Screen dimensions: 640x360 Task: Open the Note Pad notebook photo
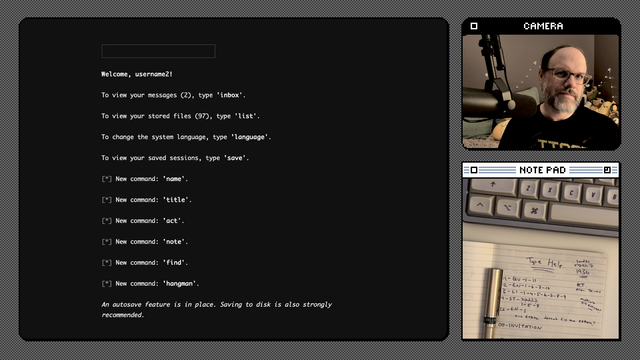541,258
